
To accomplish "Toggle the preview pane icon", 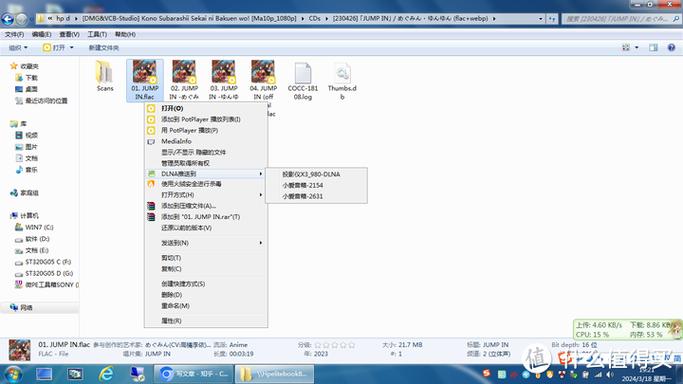I will 653,47.
